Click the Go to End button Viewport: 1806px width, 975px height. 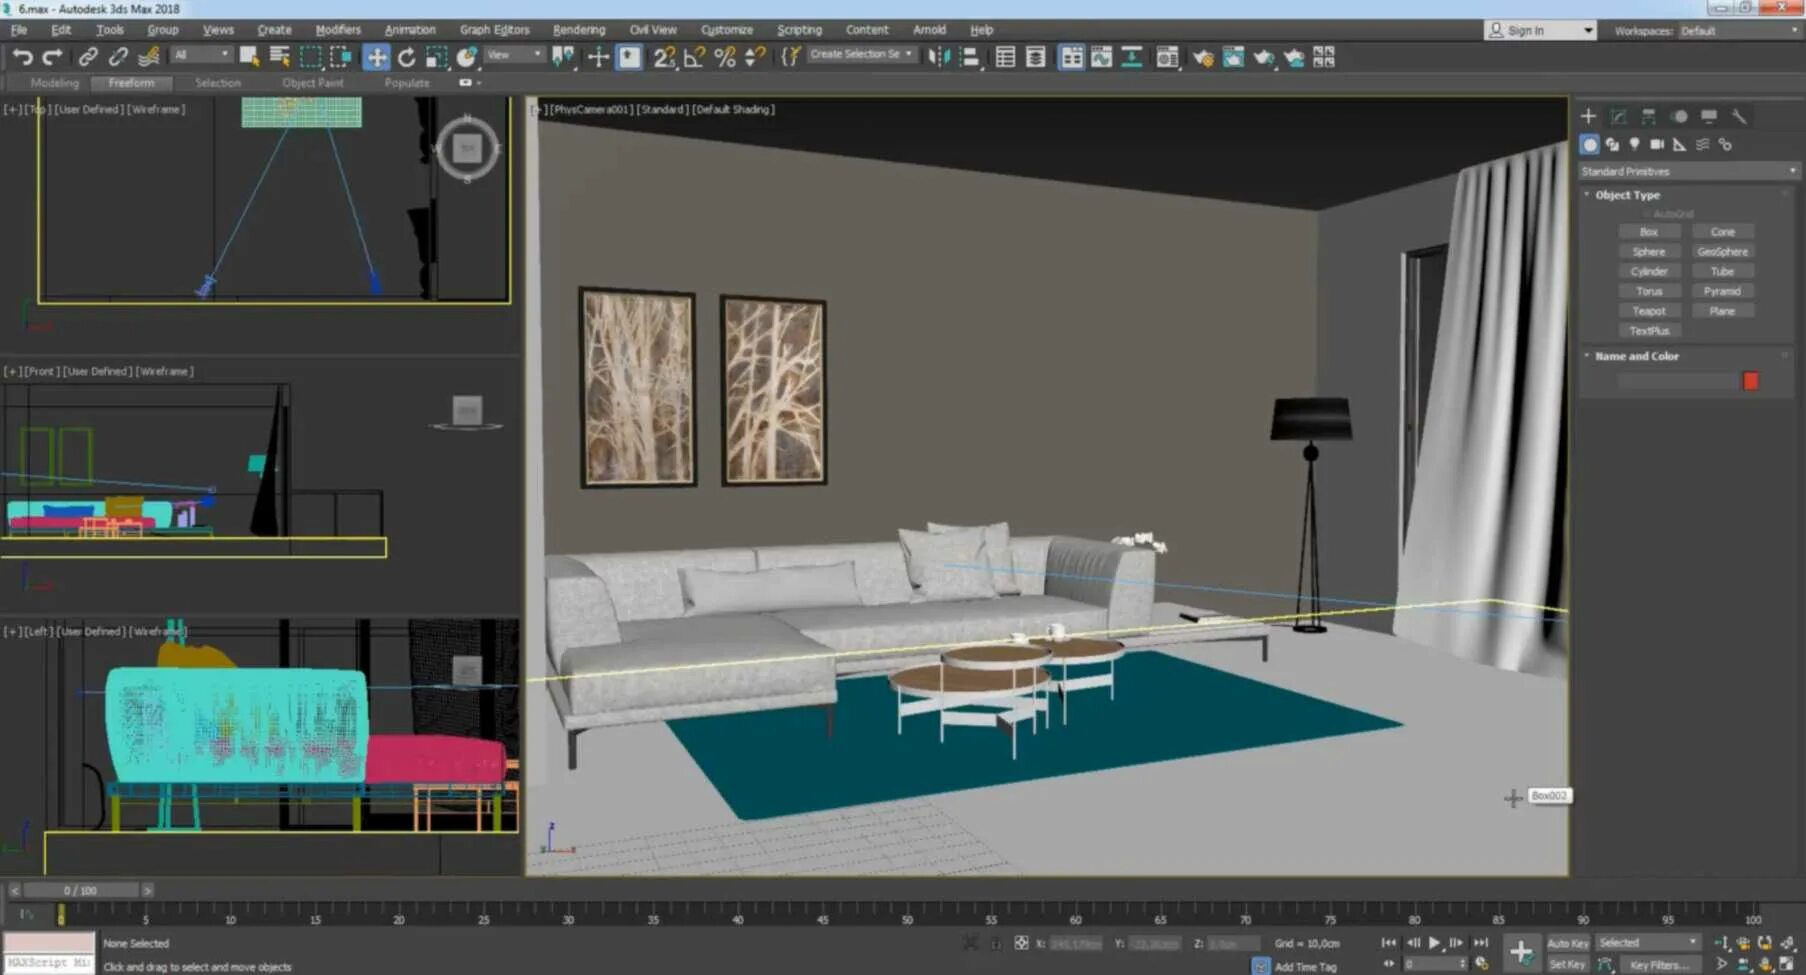1480,943
